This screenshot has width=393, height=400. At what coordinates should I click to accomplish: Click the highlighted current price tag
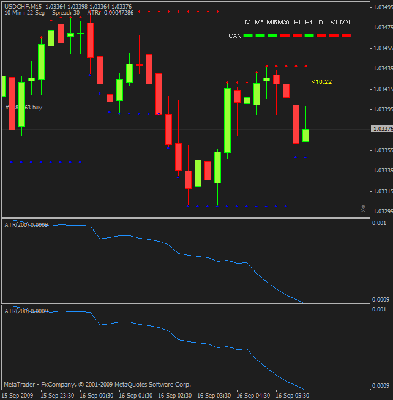point(382,129)
